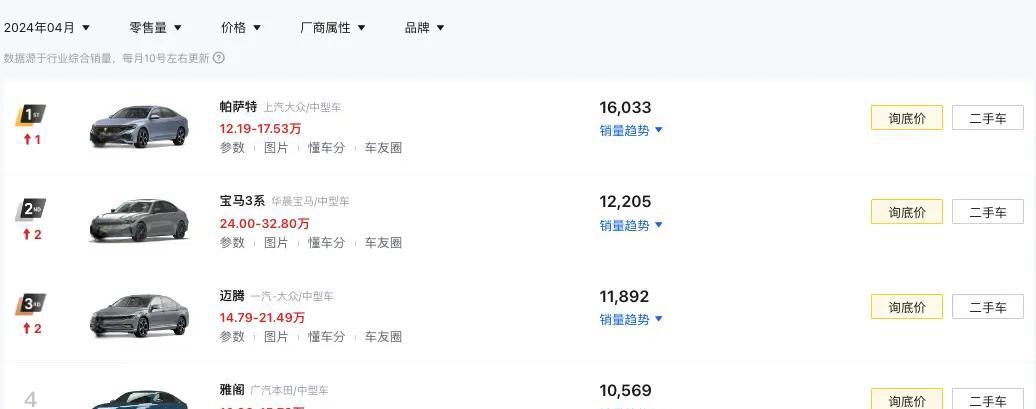Click the rank 1 badge icon
The width and height of the screenshot is (1036, 409).
pos(31,114)
